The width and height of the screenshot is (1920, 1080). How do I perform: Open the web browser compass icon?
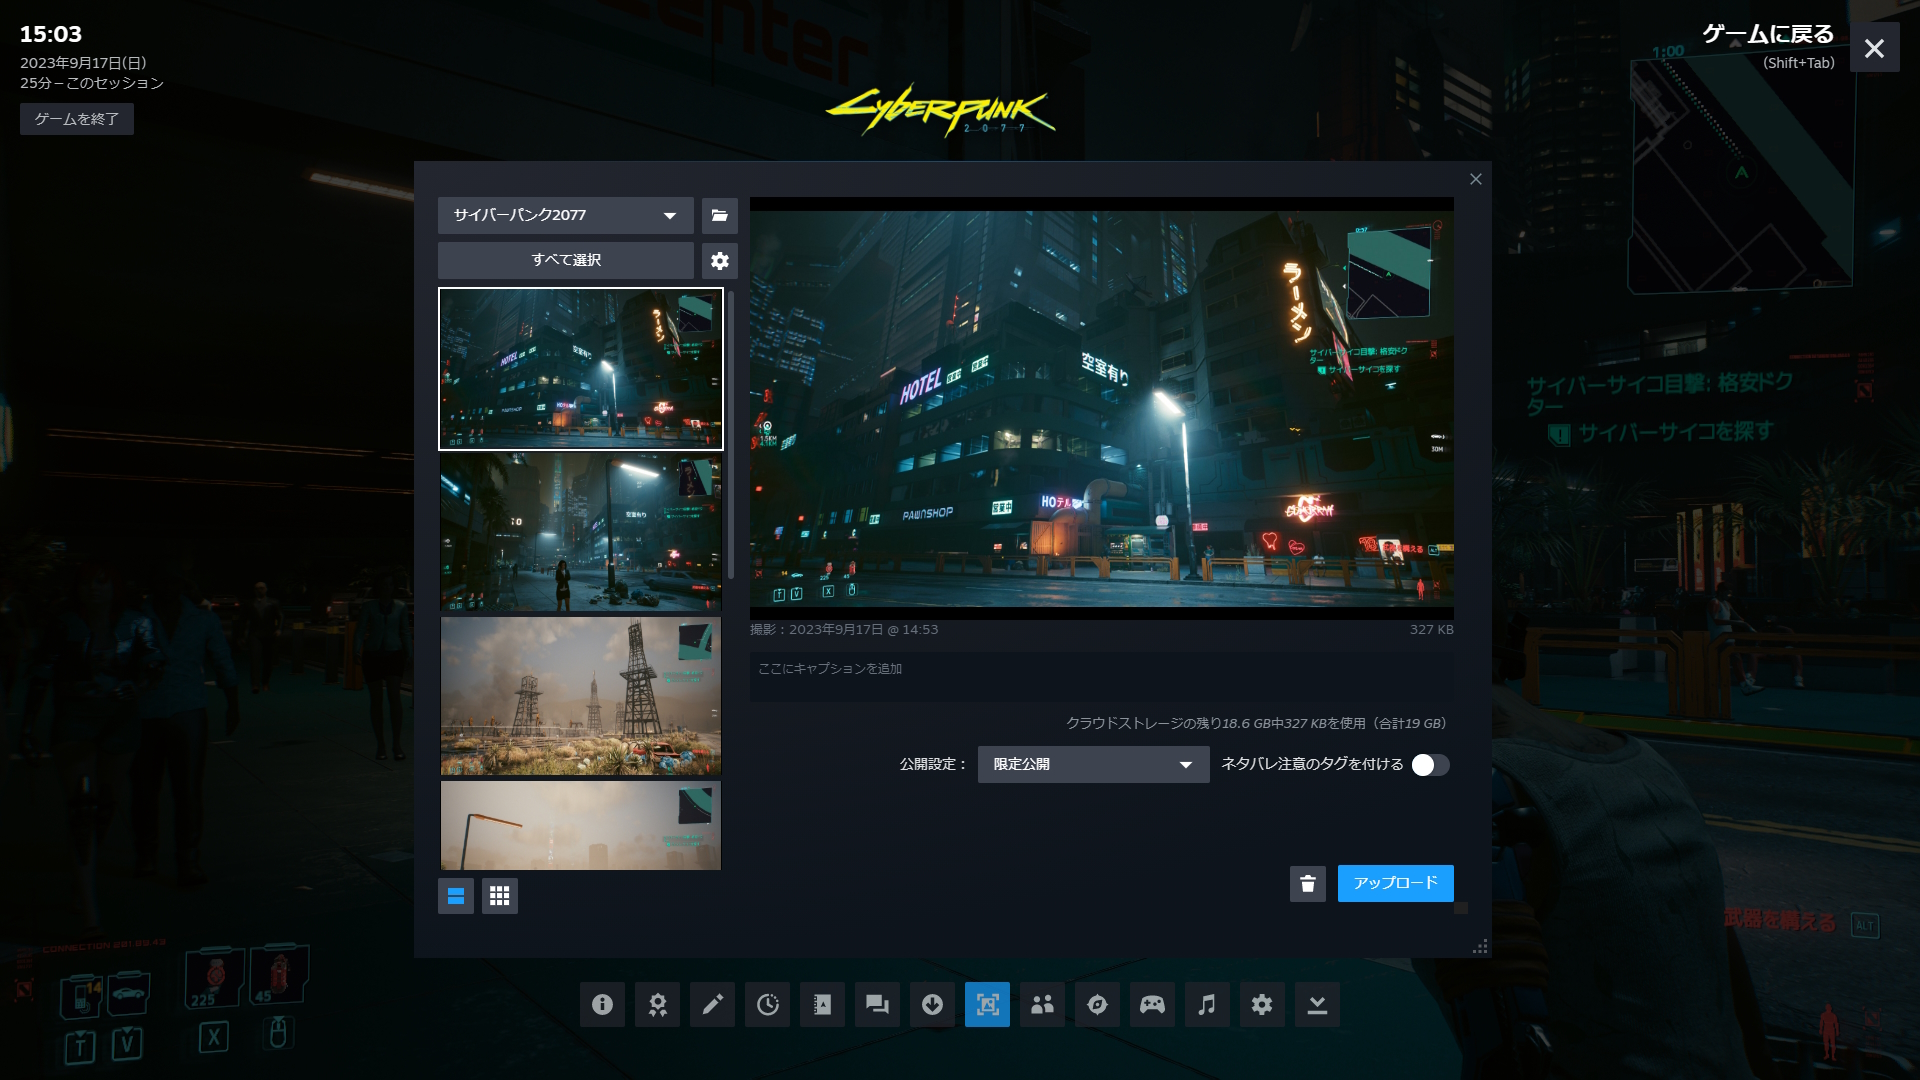(x=1097, y=1004)
